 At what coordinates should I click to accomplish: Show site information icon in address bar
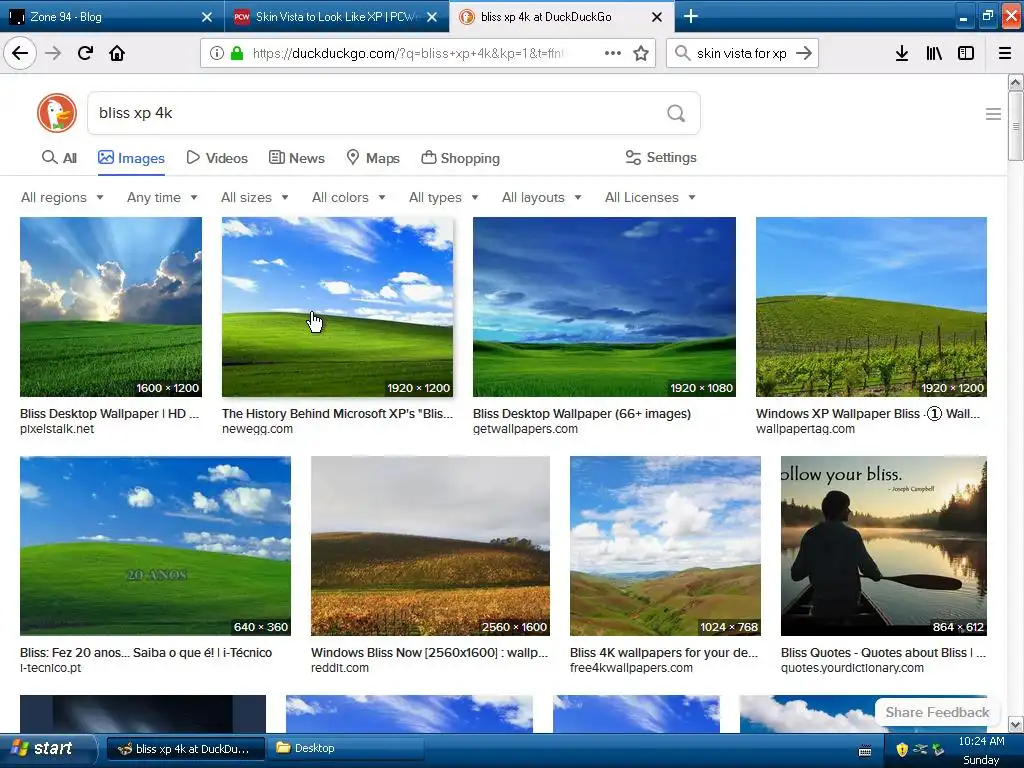[217, 53]
